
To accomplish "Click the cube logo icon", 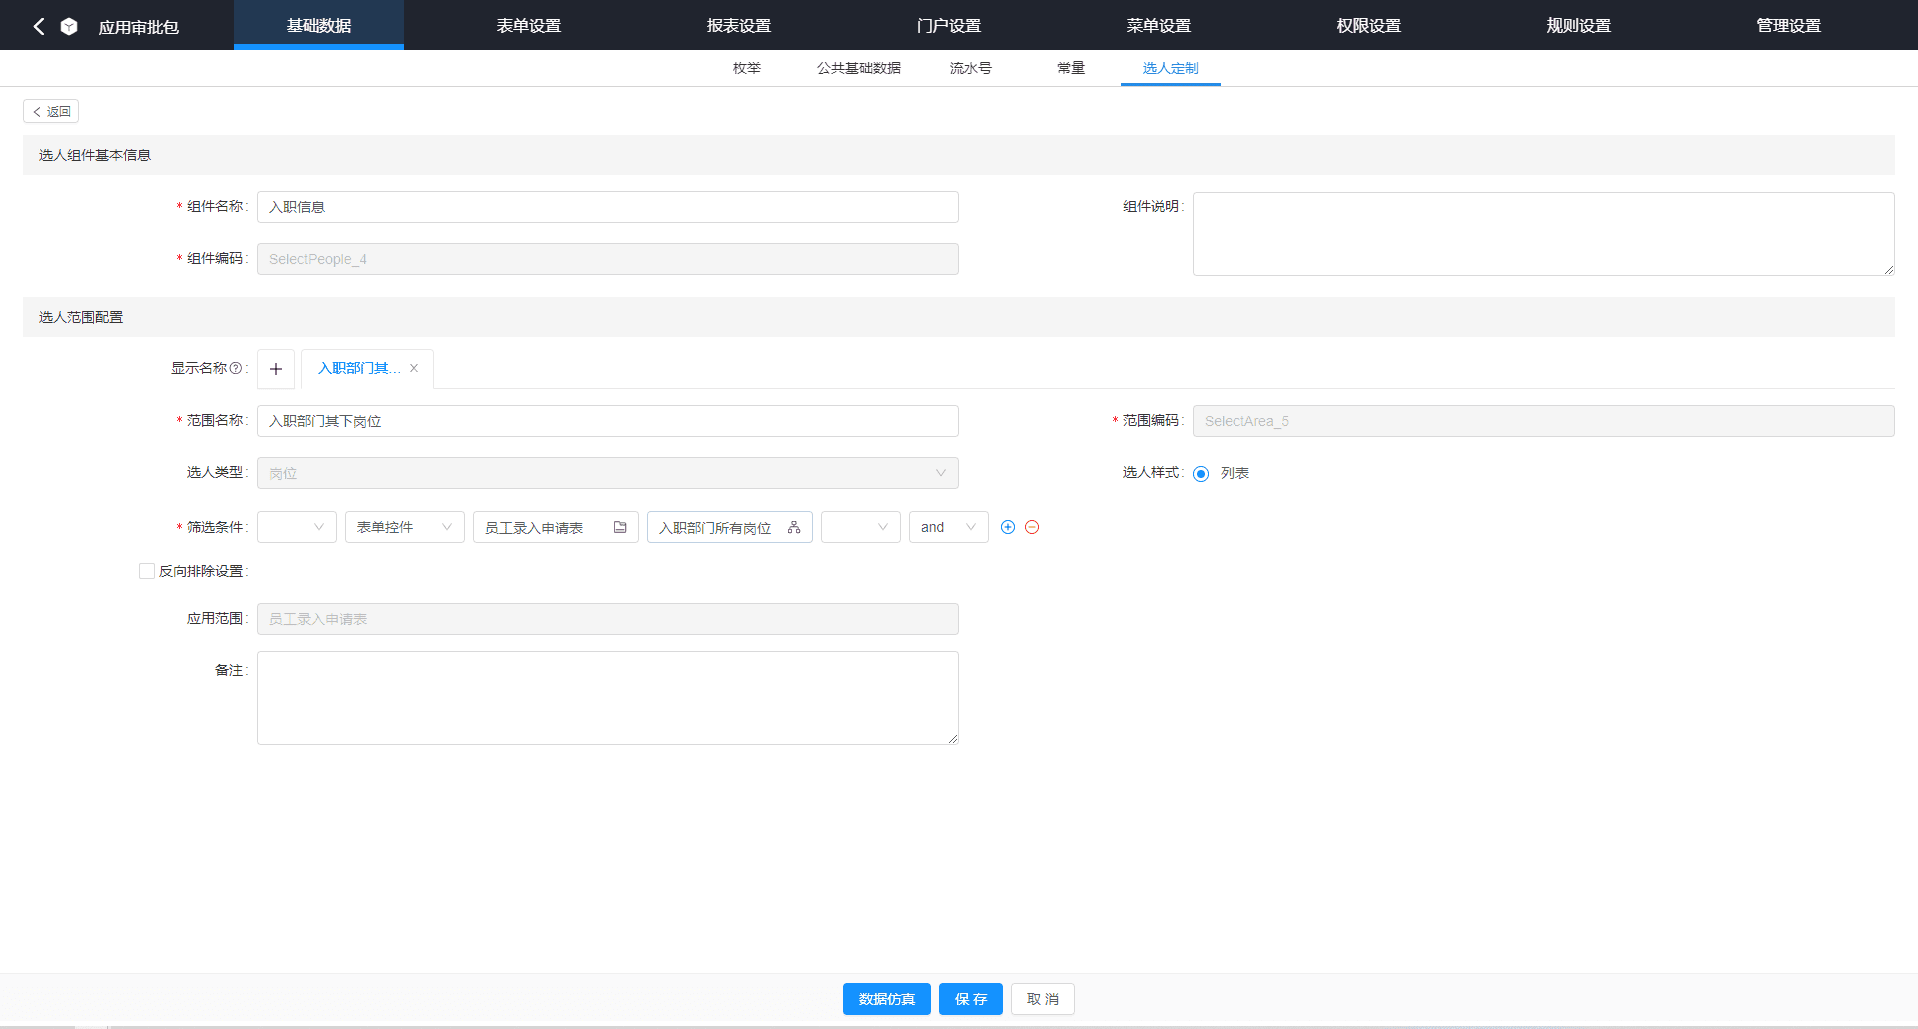I will coord(69,26).
